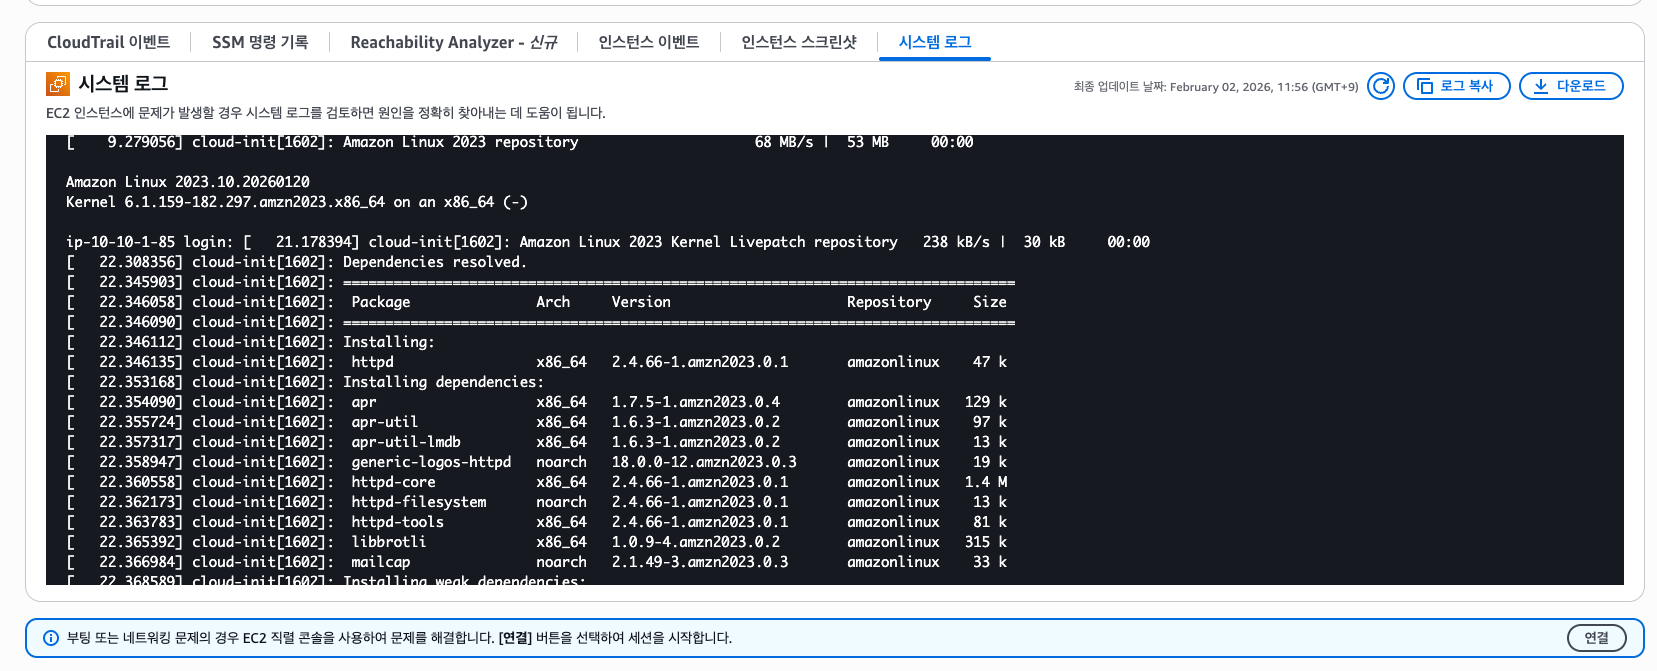The width and height of the screenshot is (1657, 671).
Task: Click the Size column header in log
Action: 990,302
